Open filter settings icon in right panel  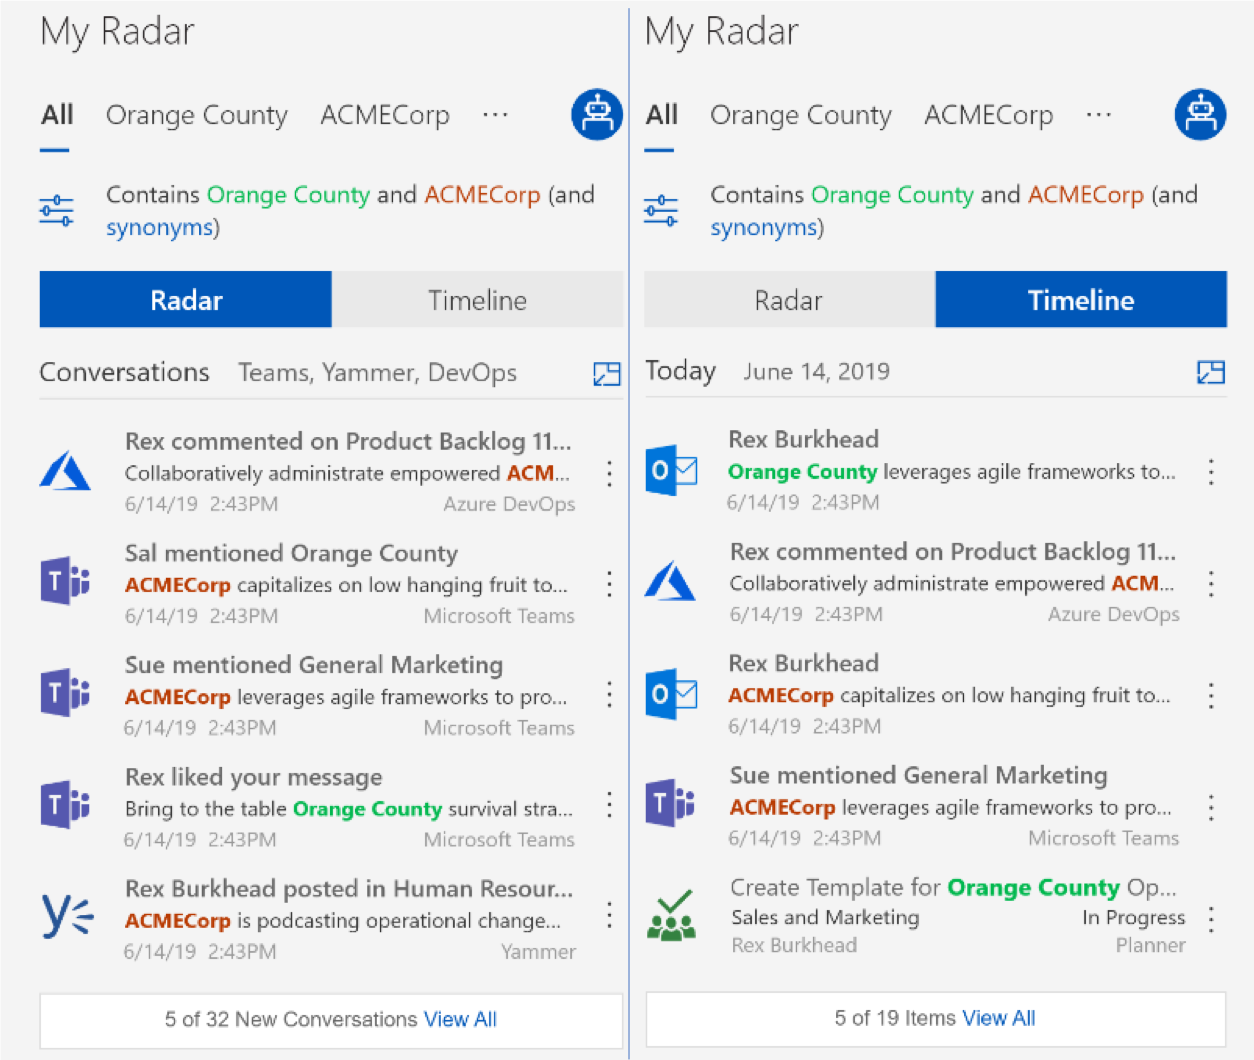pos(660,211)
